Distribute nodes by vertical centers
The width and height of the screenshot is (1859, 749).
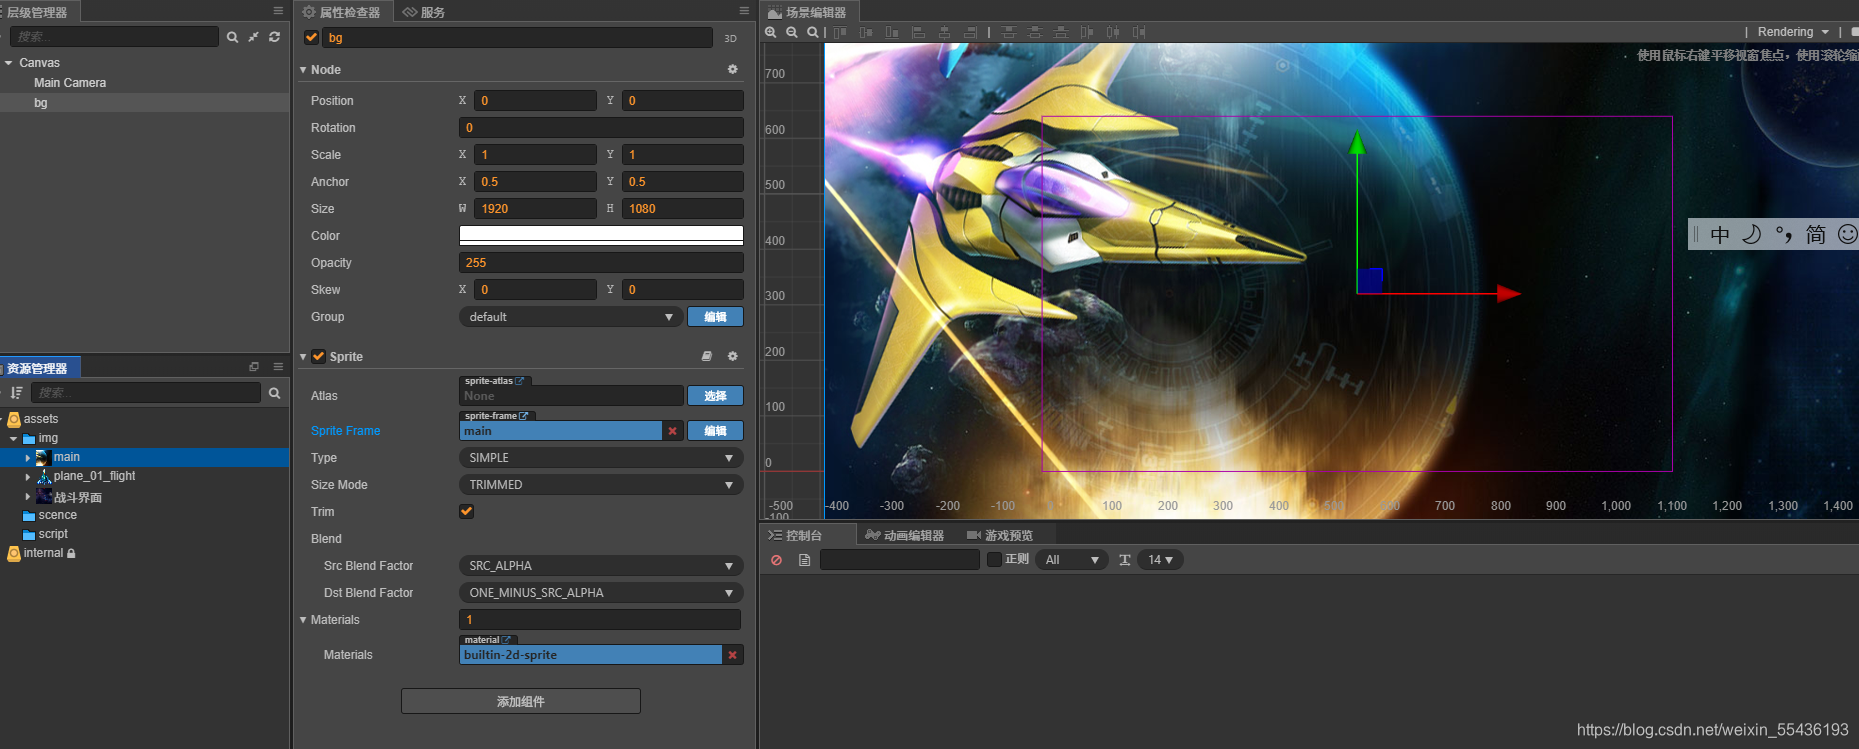coord(1035,32)
